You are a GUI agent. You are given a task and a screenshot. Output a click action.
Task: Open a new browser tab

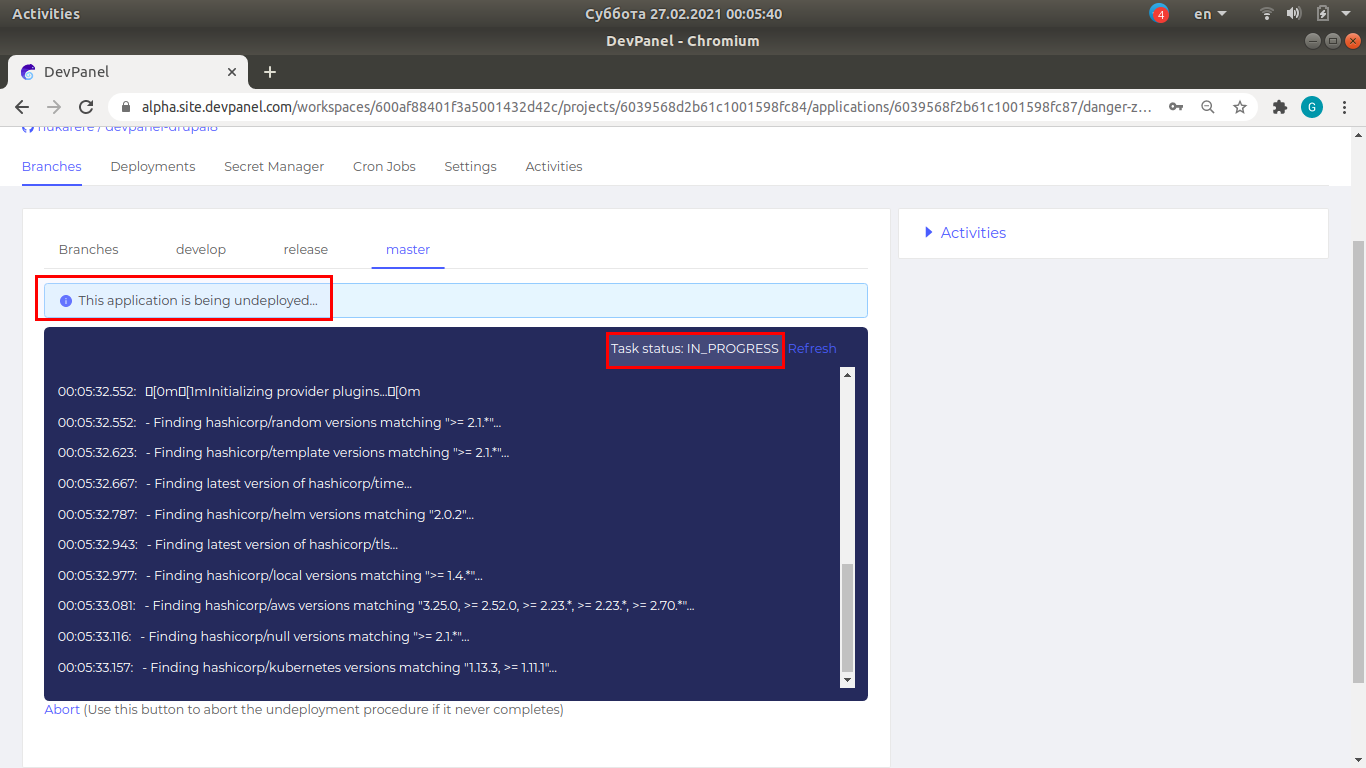pyautogui.click(x=269, y=72)
